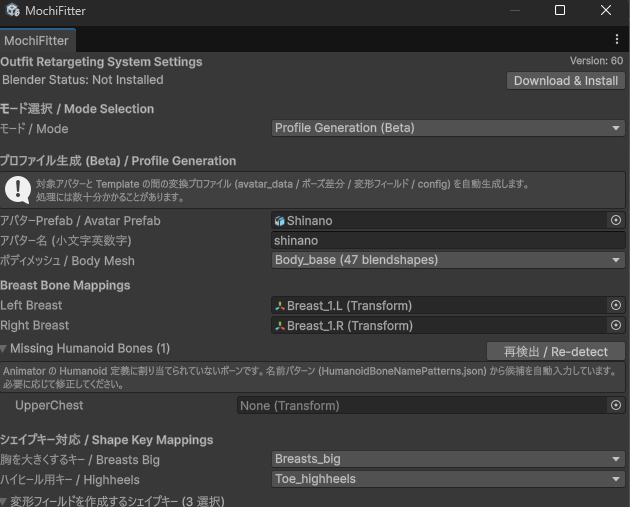Click the Download & Install button
The width and height of the screenshot is (630, 507).
click(566, 81)
